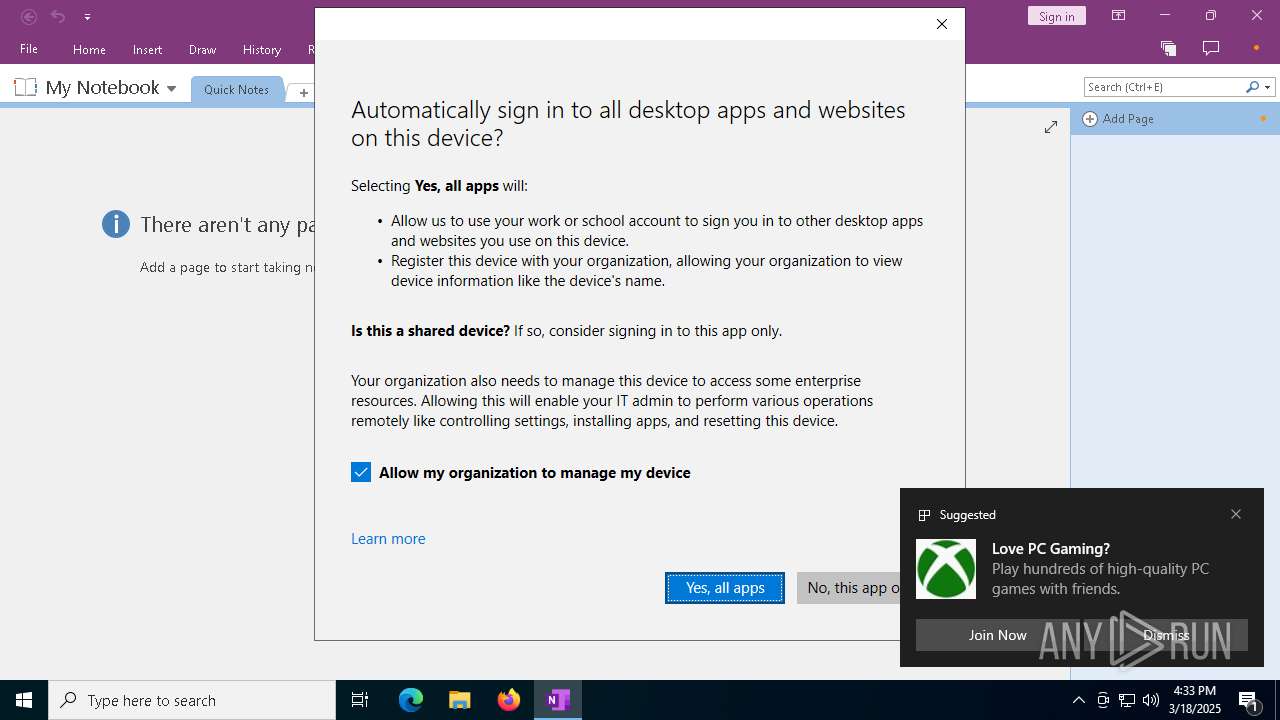The image size is (1280, 720).
Task: Add a new section with plus tab
Action: (303, 92)
